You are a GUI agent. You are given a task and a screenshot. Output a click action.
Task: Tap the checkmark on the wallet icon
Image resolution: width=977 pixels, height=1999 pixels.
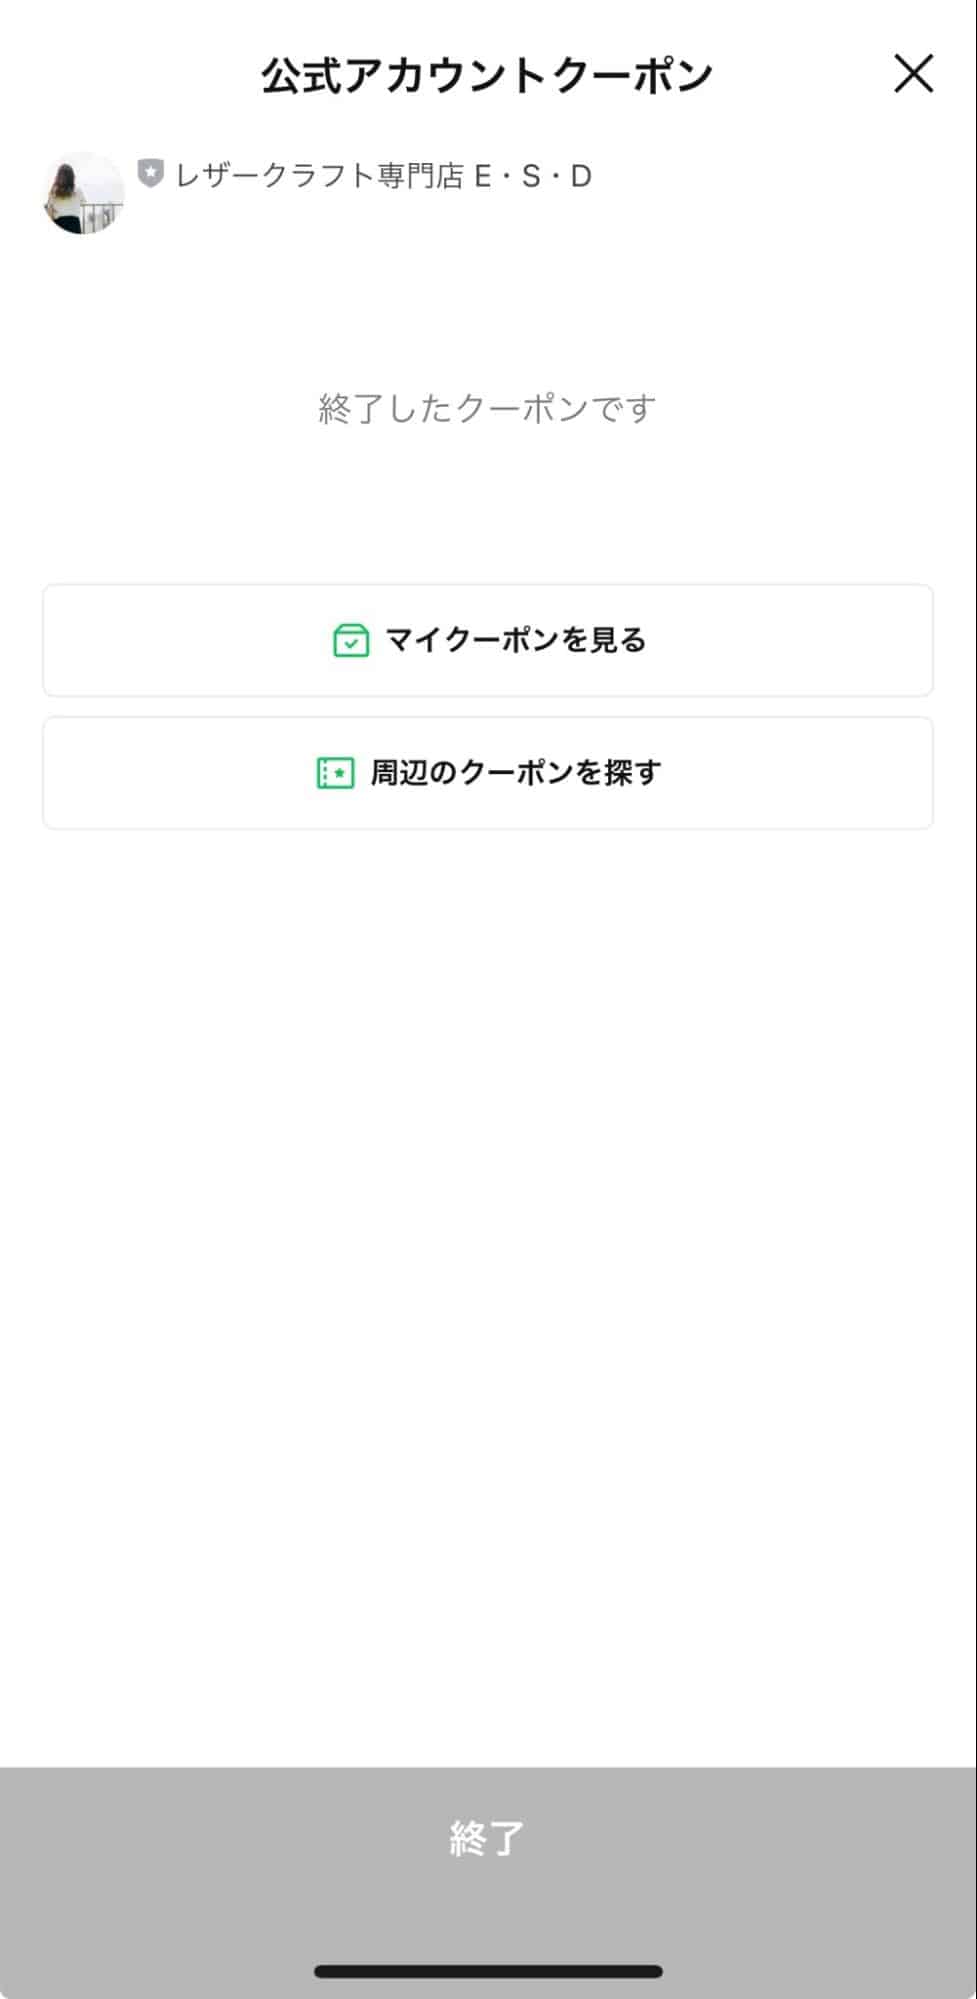point(351,645)
